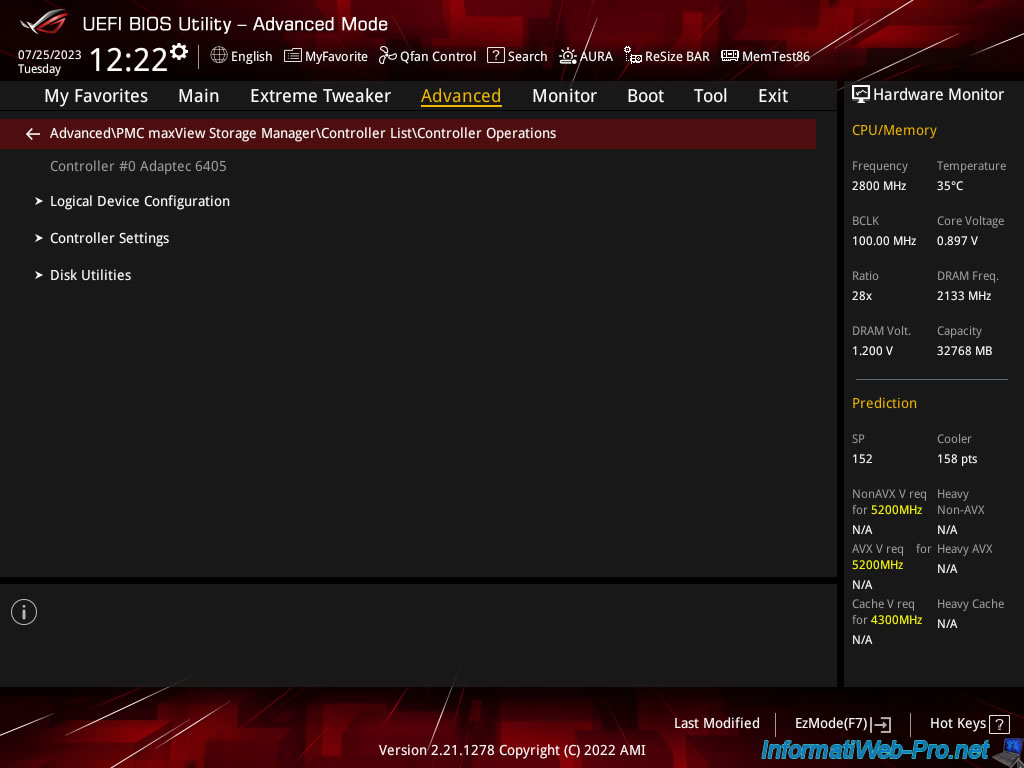Click the MyFavorite list icon
The image size is (1024, 768).
pyautogui.click(x=293, y=56)
